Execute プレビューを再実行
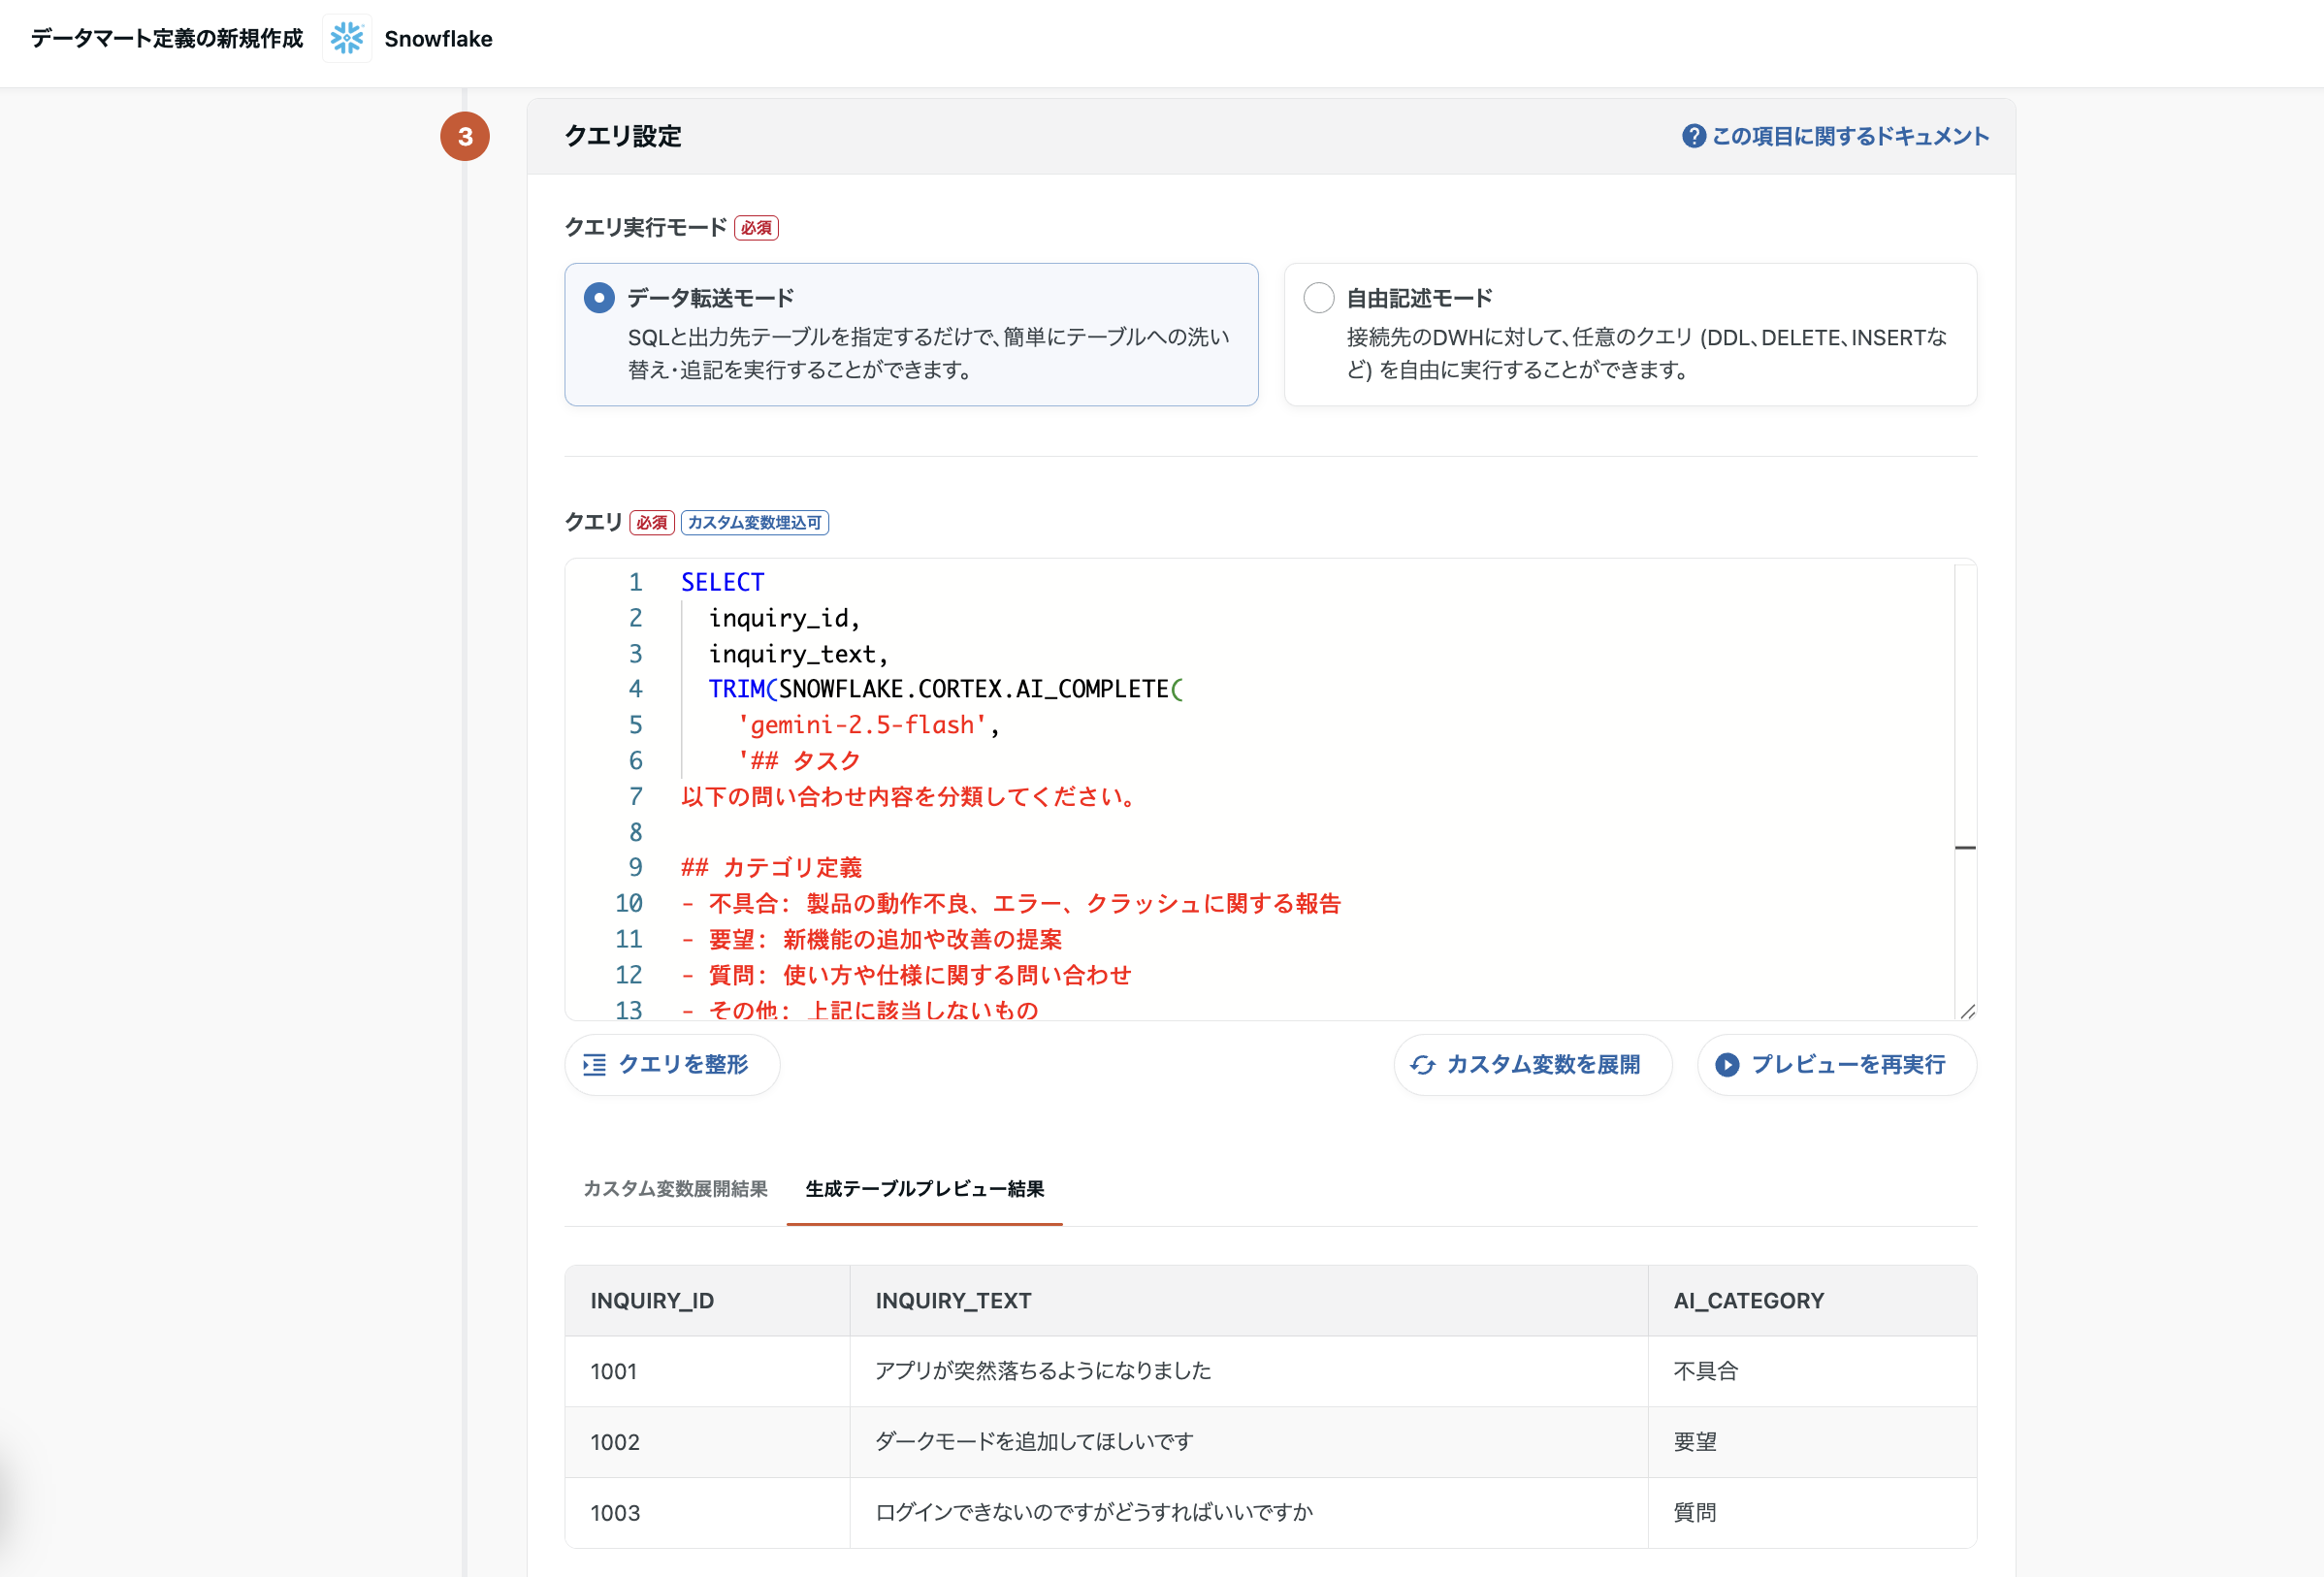This screenshot has height=1577, width=2324. pos(1837,1065)
